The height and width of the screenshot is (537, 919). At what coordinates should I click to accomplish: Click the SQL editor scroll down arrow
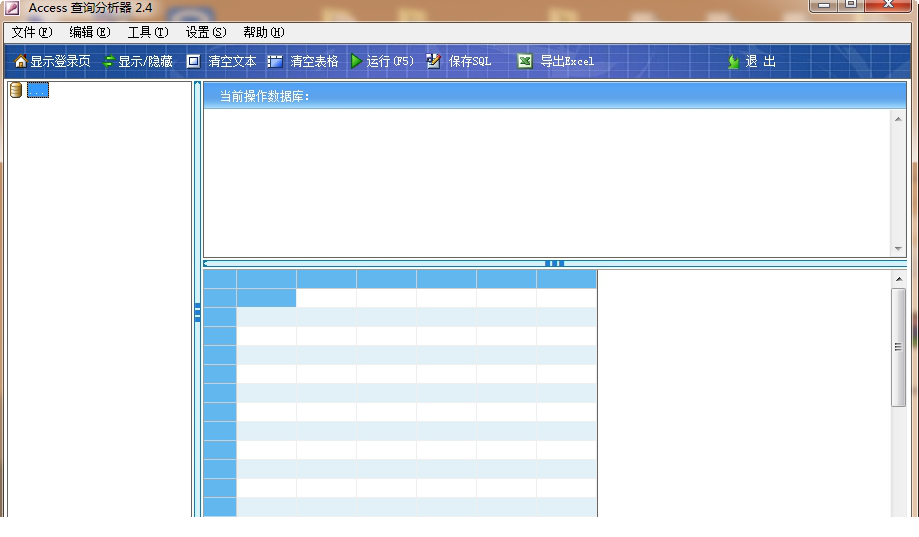[898, 249]
